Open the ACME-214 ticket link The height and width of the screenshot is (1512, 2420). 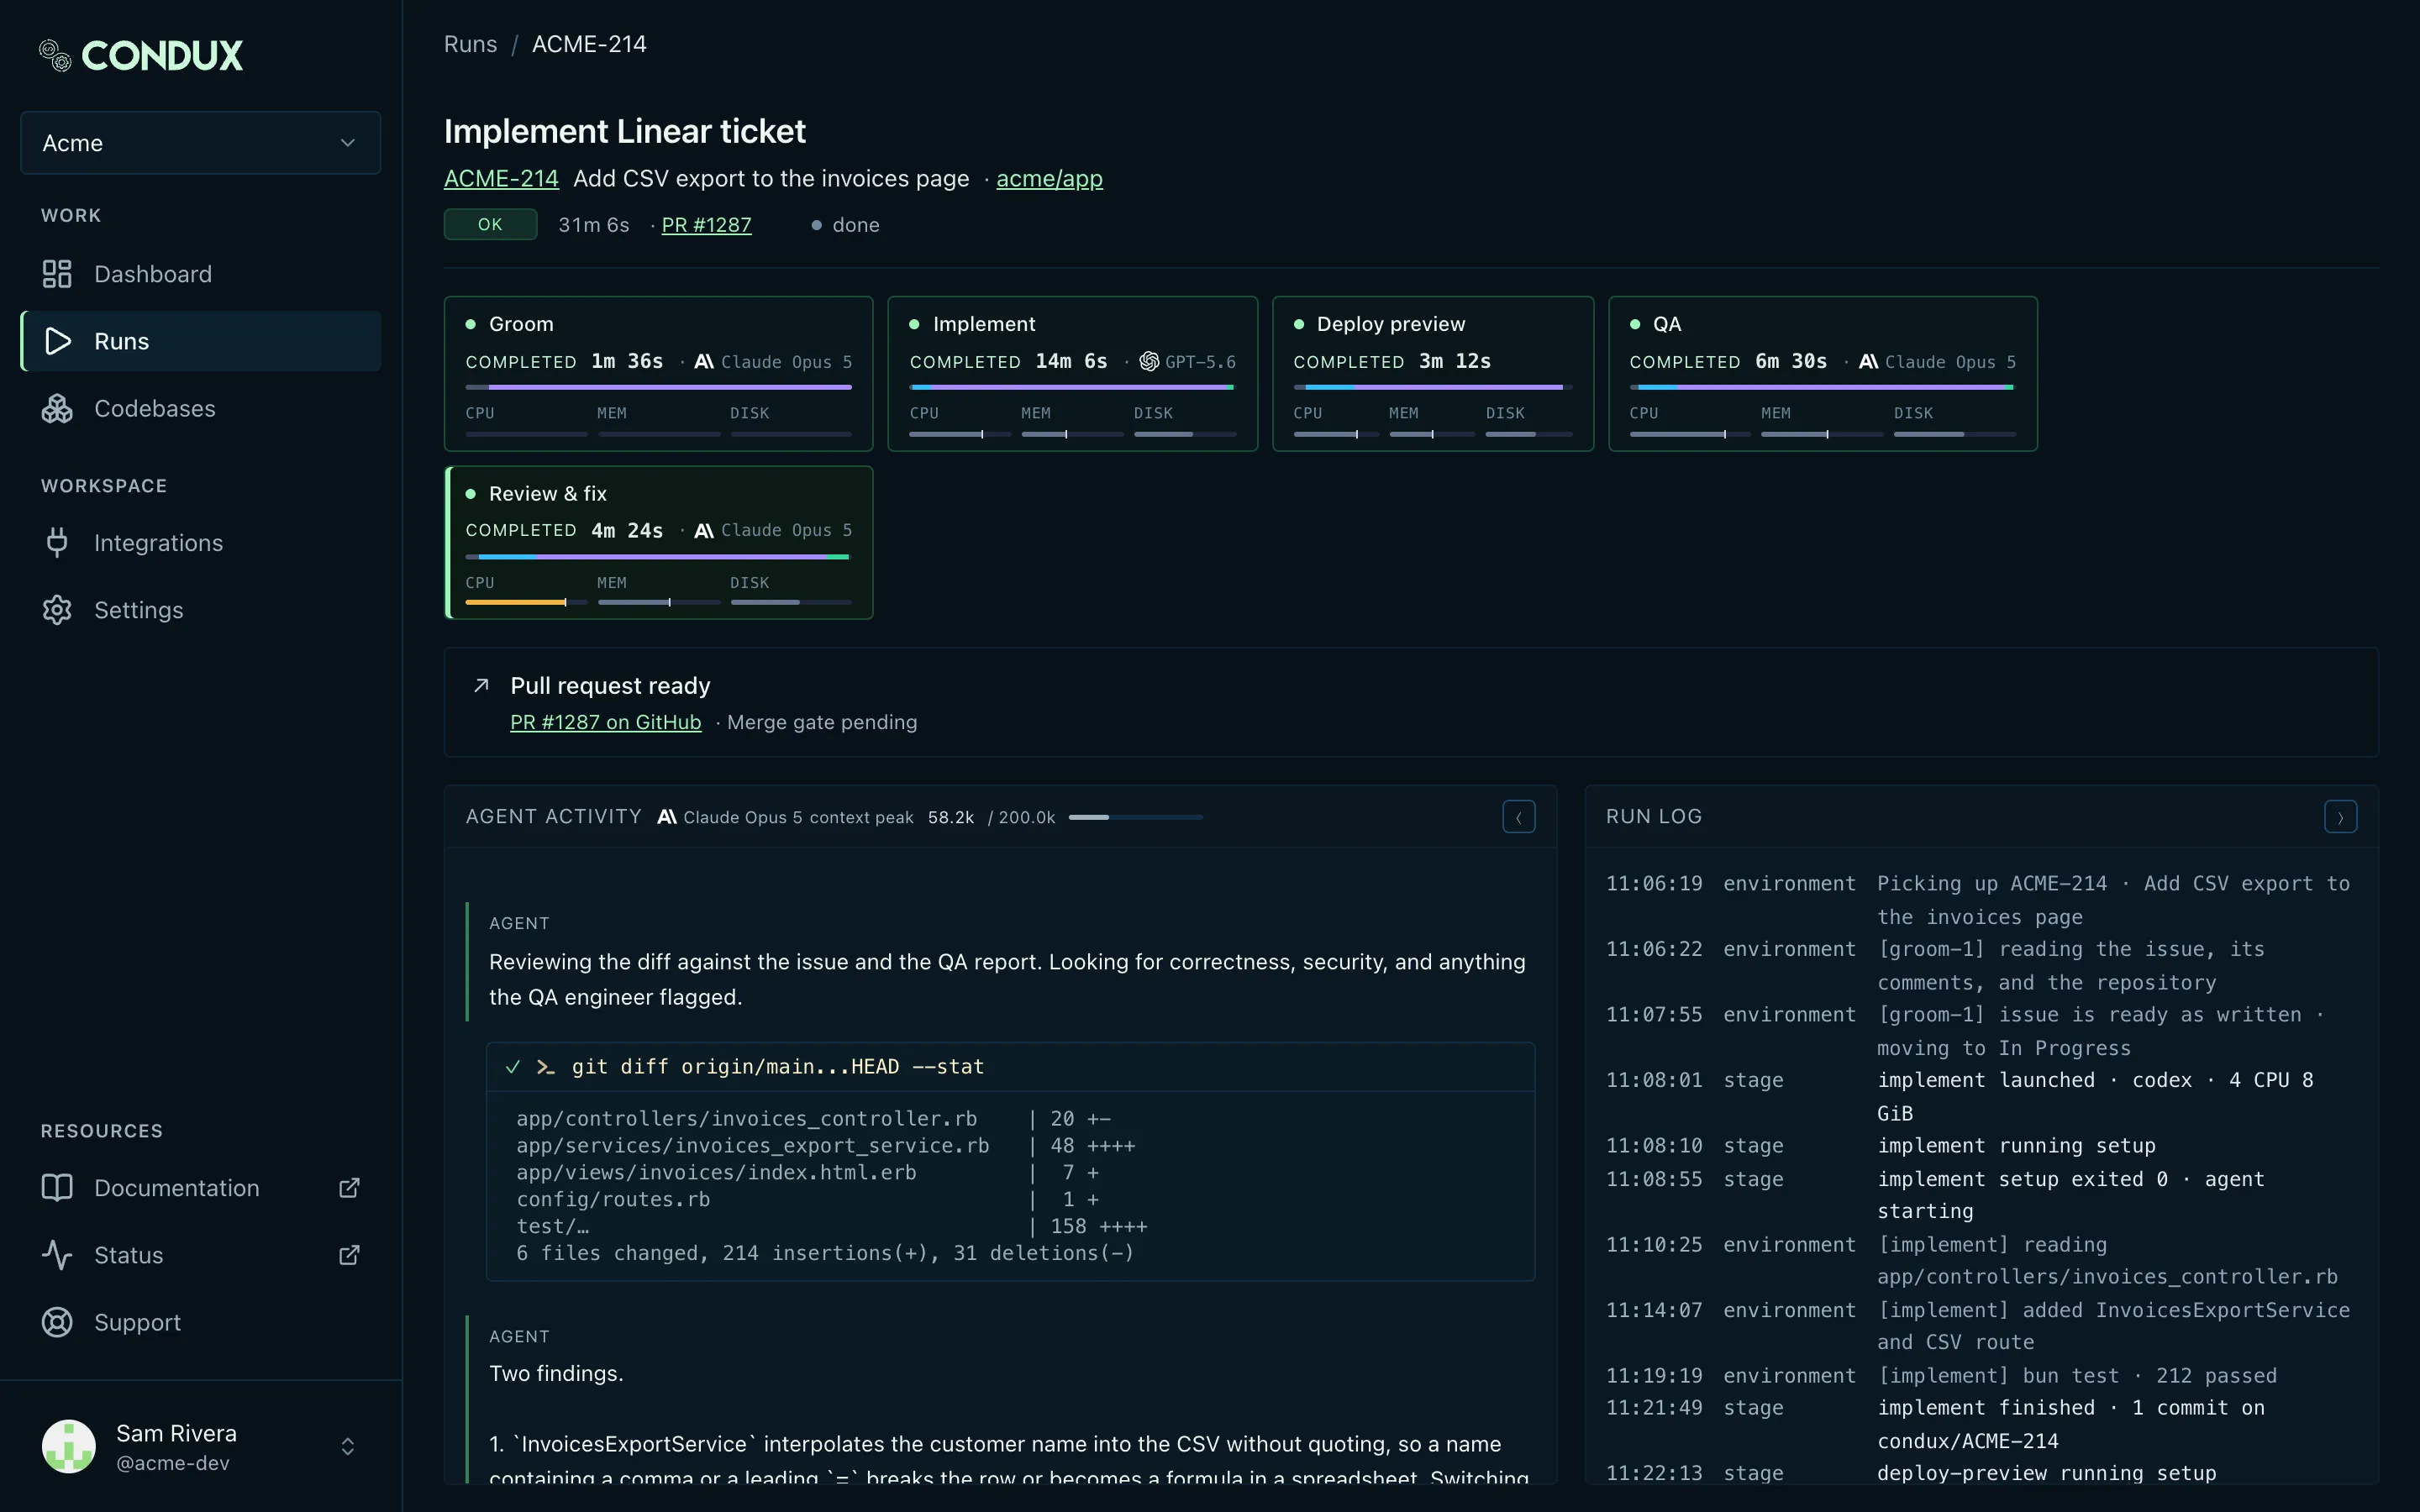pos(501,178)
